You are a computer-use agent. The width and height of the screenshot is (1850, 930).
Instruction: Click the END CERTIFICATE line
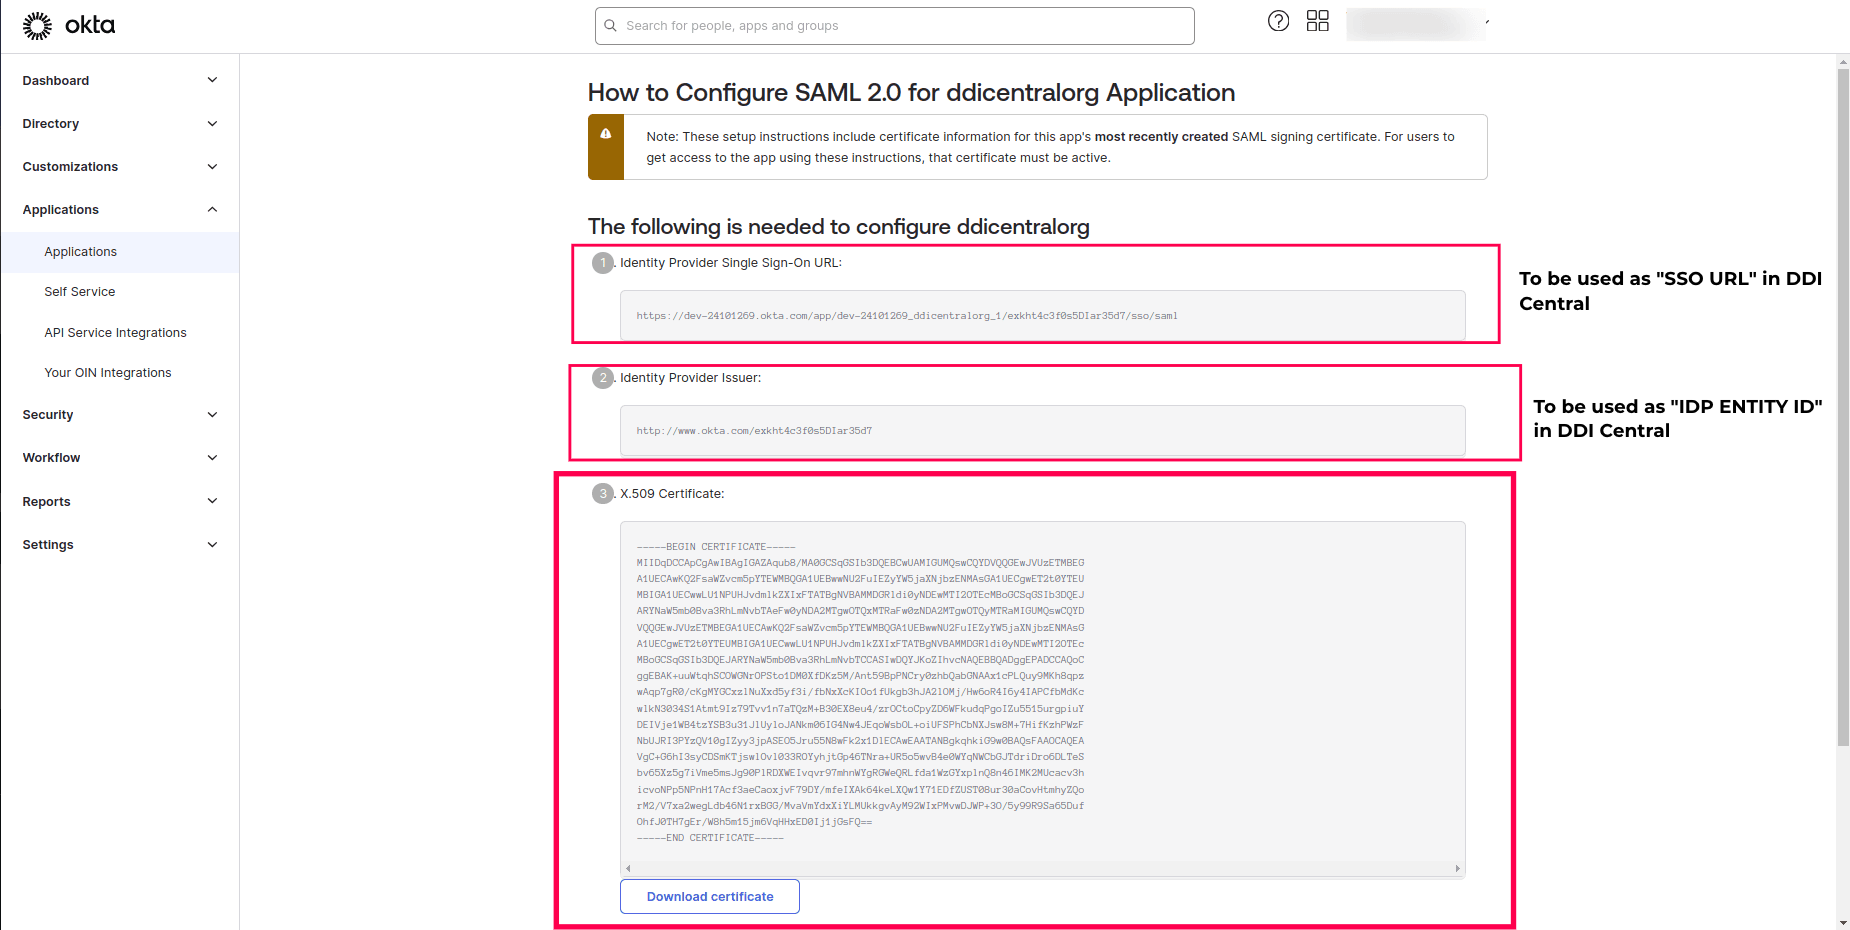pyautogui.click(x=710, y=838)
